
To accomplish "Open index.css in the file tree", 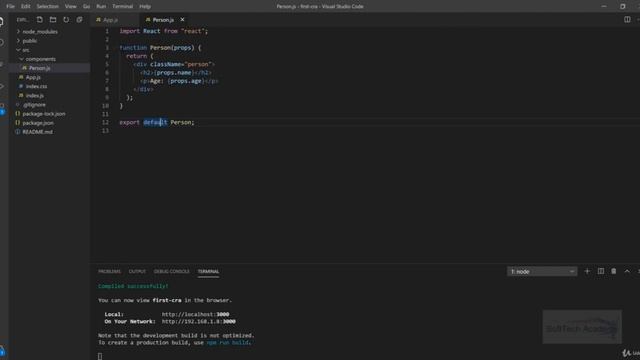I will [36, 86].
